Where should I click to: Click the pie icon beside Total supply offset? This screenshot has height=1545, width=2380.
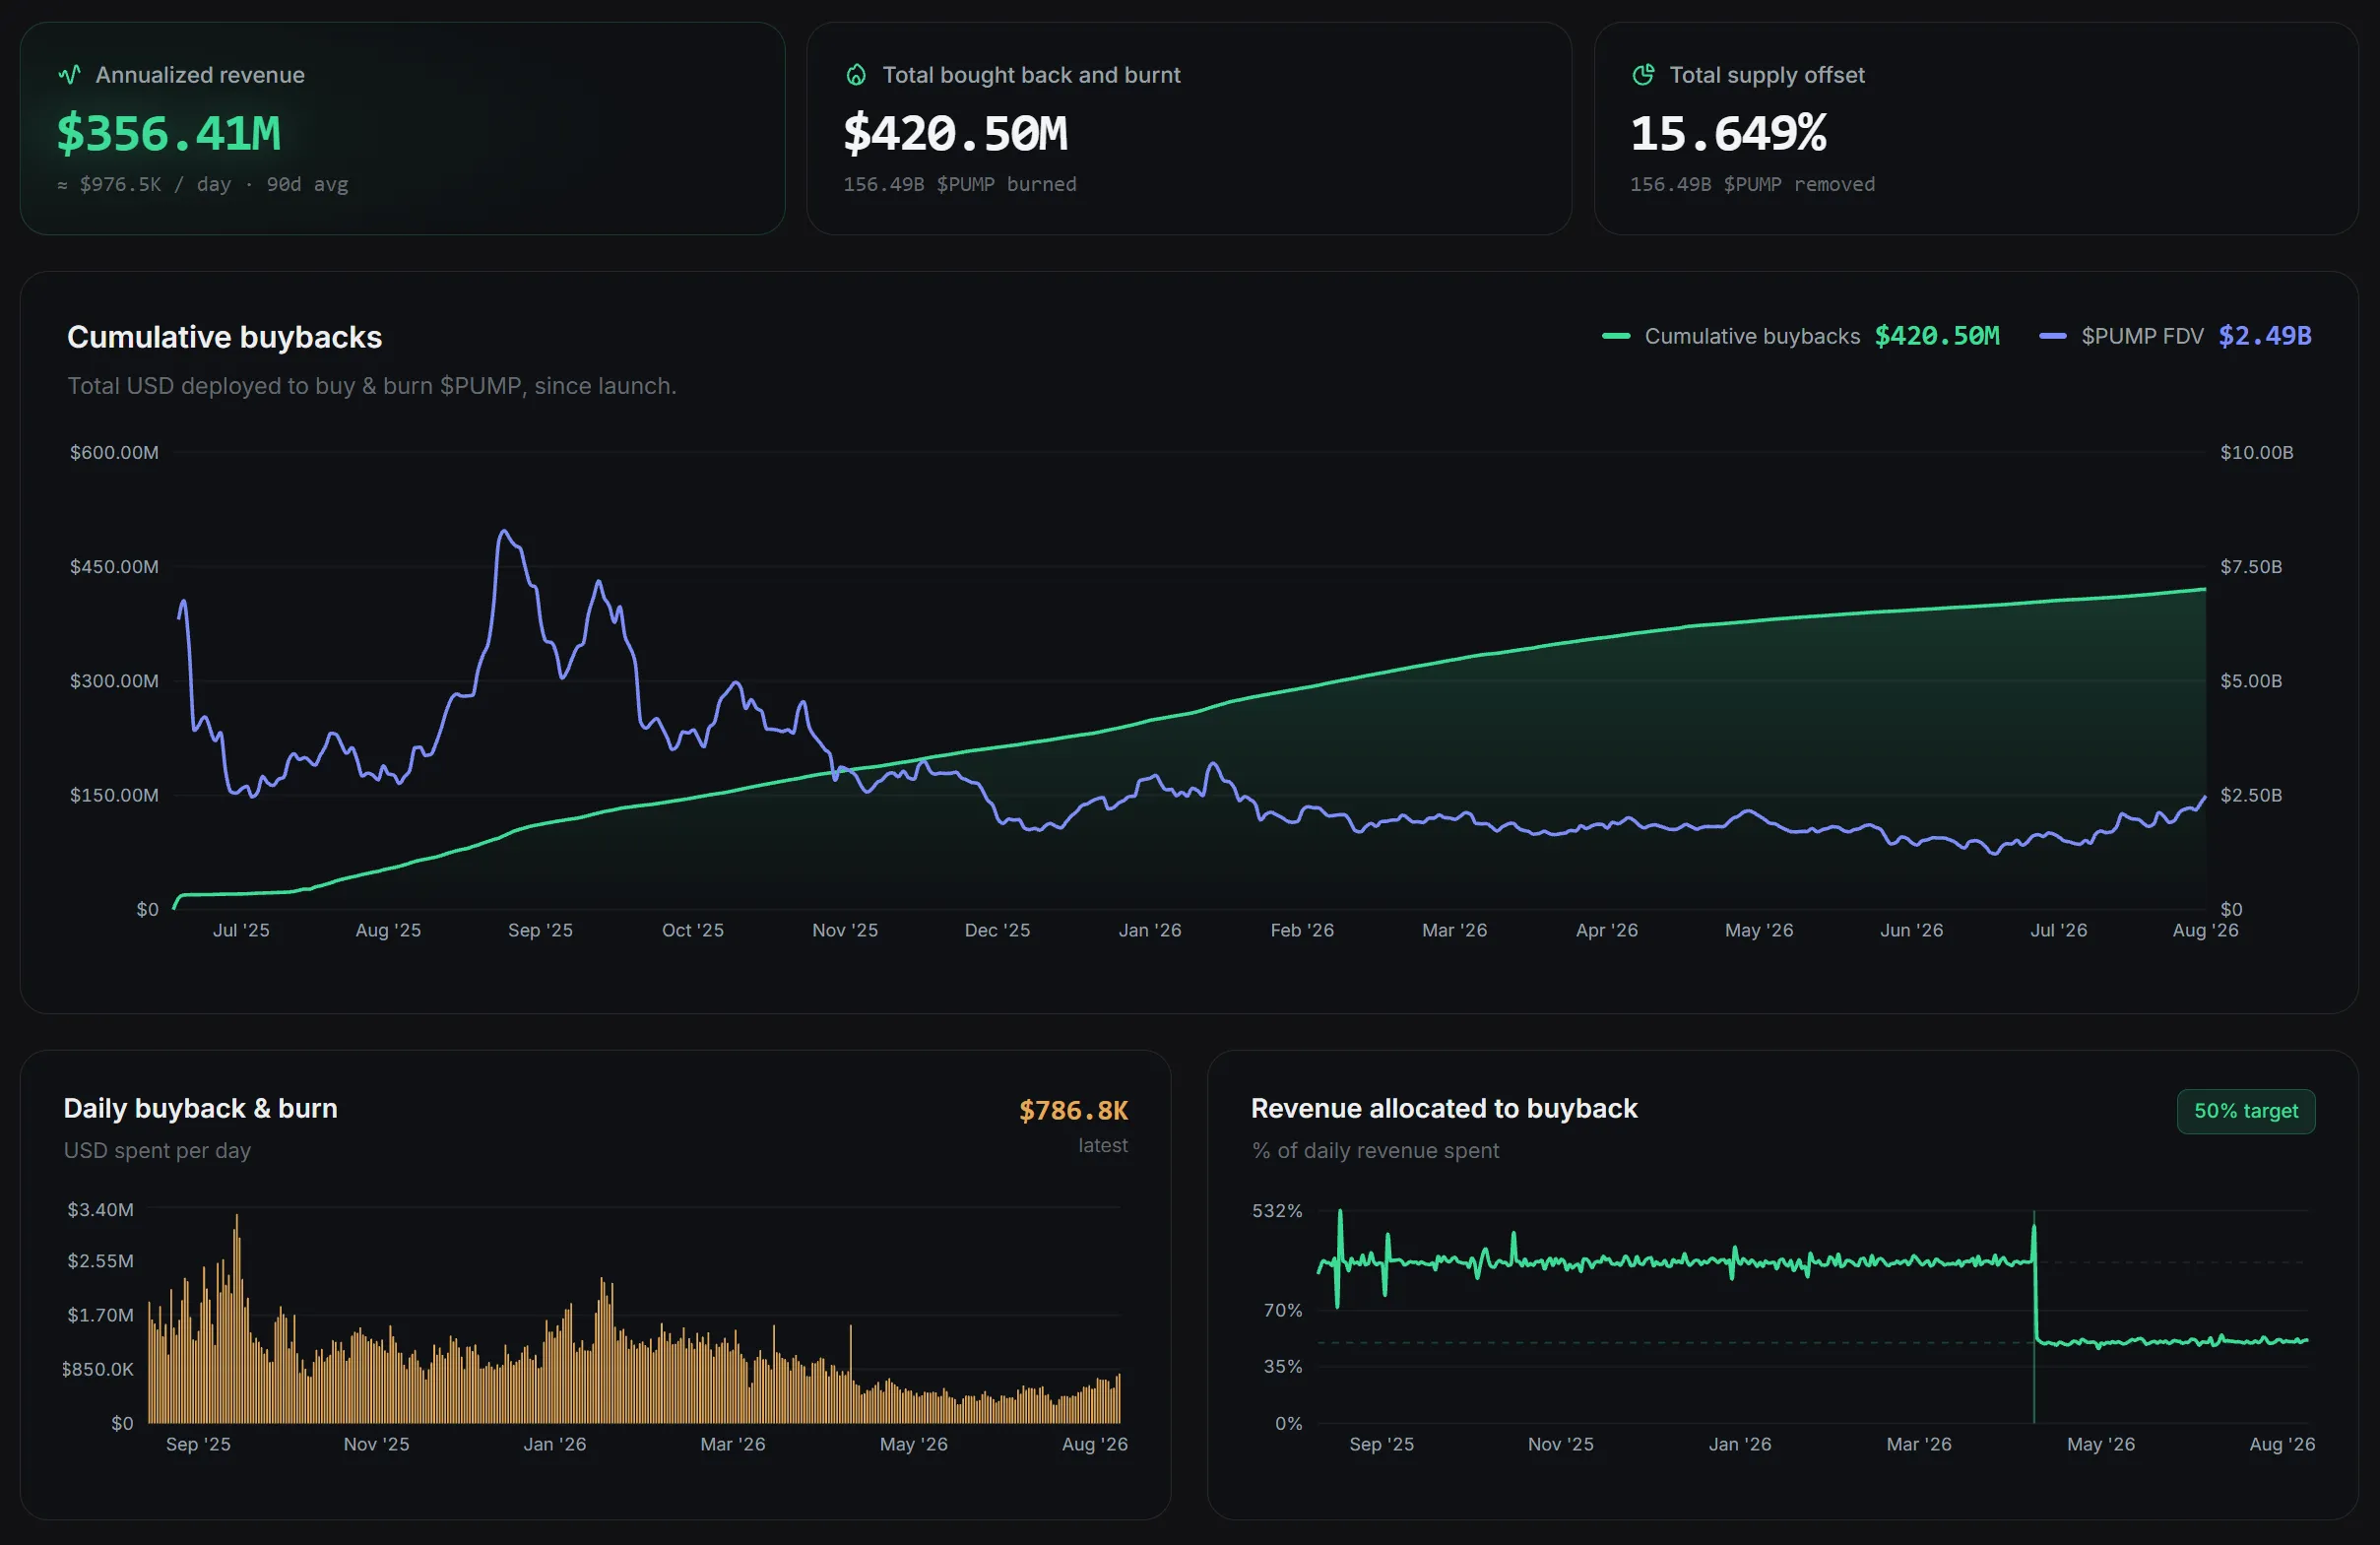pyautogui.click(x=1643, y=75)
